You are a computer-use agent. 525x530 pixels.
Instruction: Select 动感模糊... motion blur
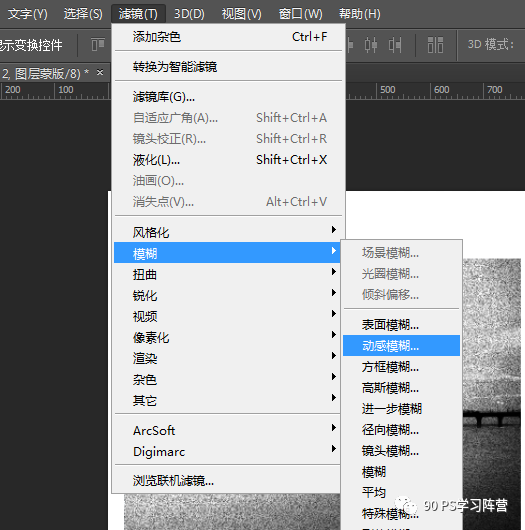[x=401, y=345]
